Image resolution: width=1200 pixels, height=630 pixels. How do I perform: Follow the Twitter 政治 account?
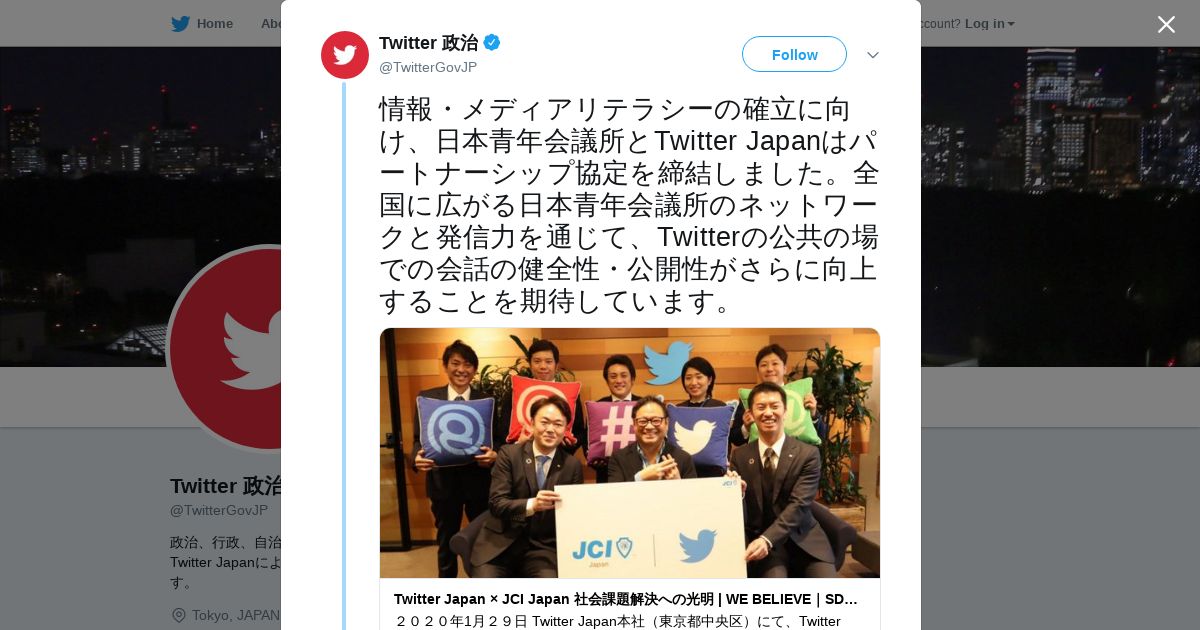(x=794, y=54)
